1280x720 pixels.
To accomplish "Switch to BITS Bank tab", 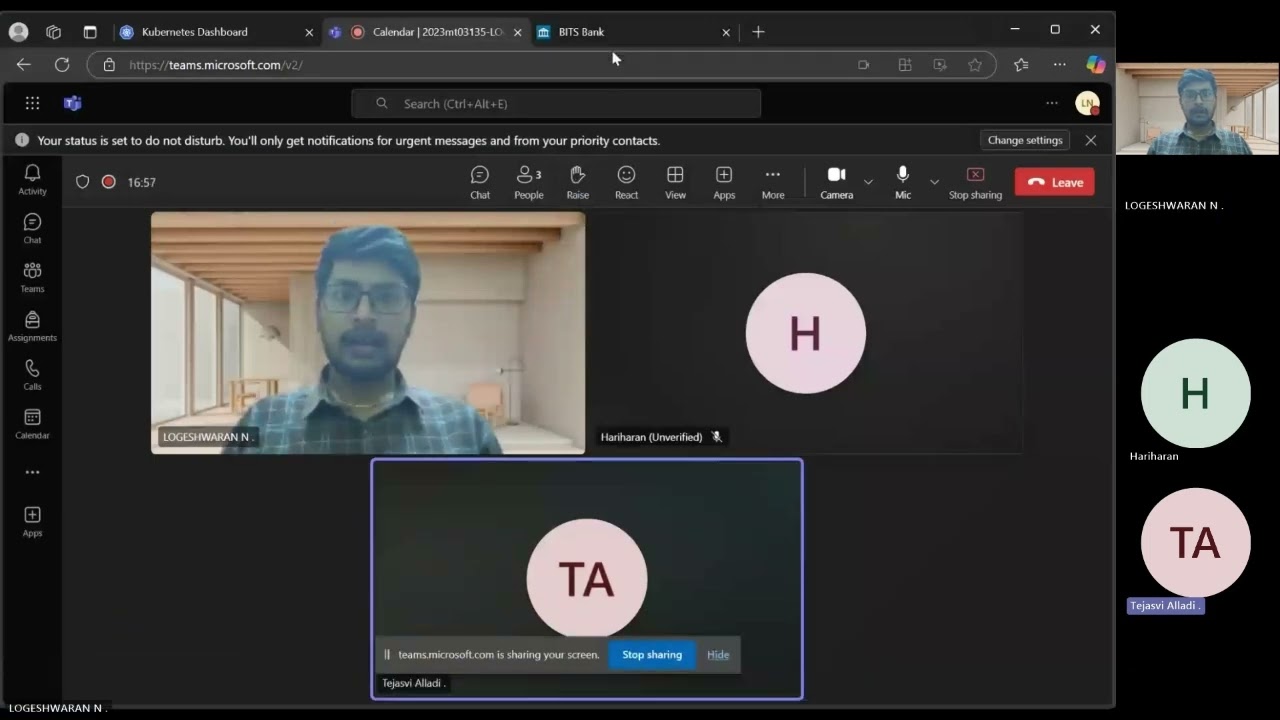I will (x=630, y=32).
